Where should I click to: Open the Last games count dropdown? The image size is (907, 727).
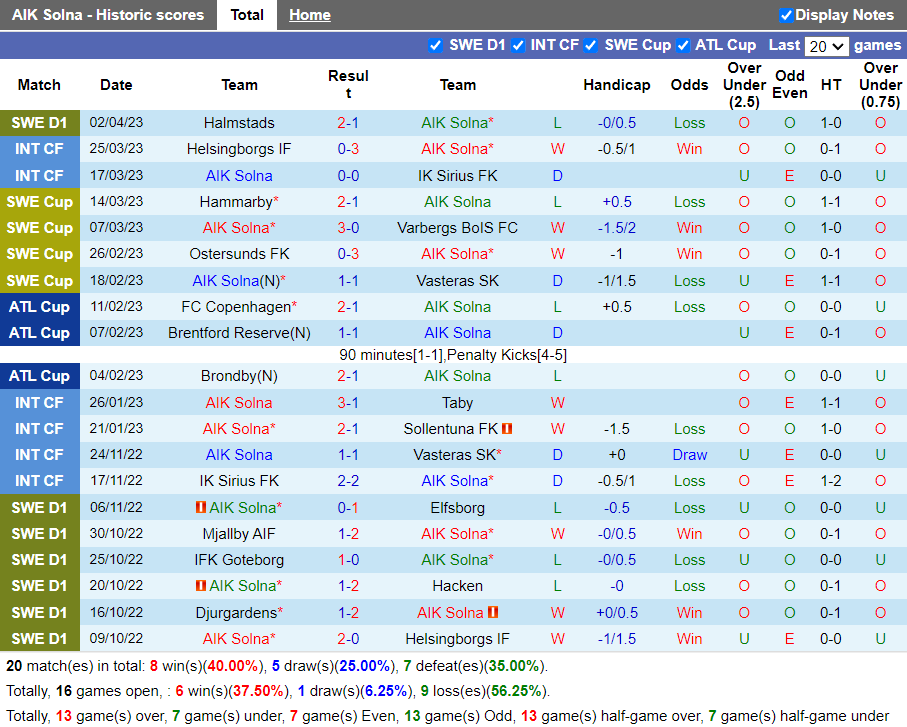coord(826,46)
